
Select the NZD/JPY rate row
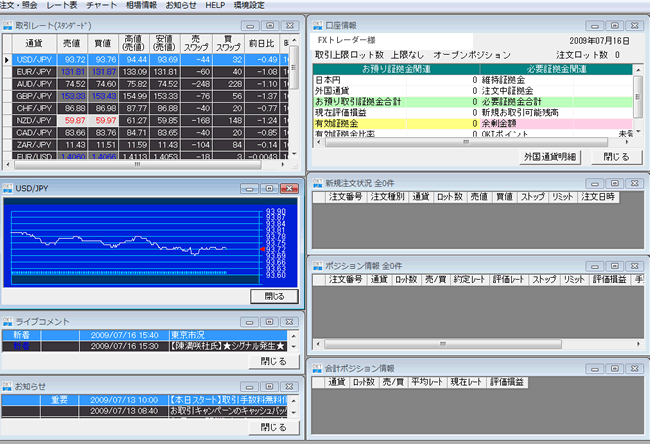pos(146,120)
